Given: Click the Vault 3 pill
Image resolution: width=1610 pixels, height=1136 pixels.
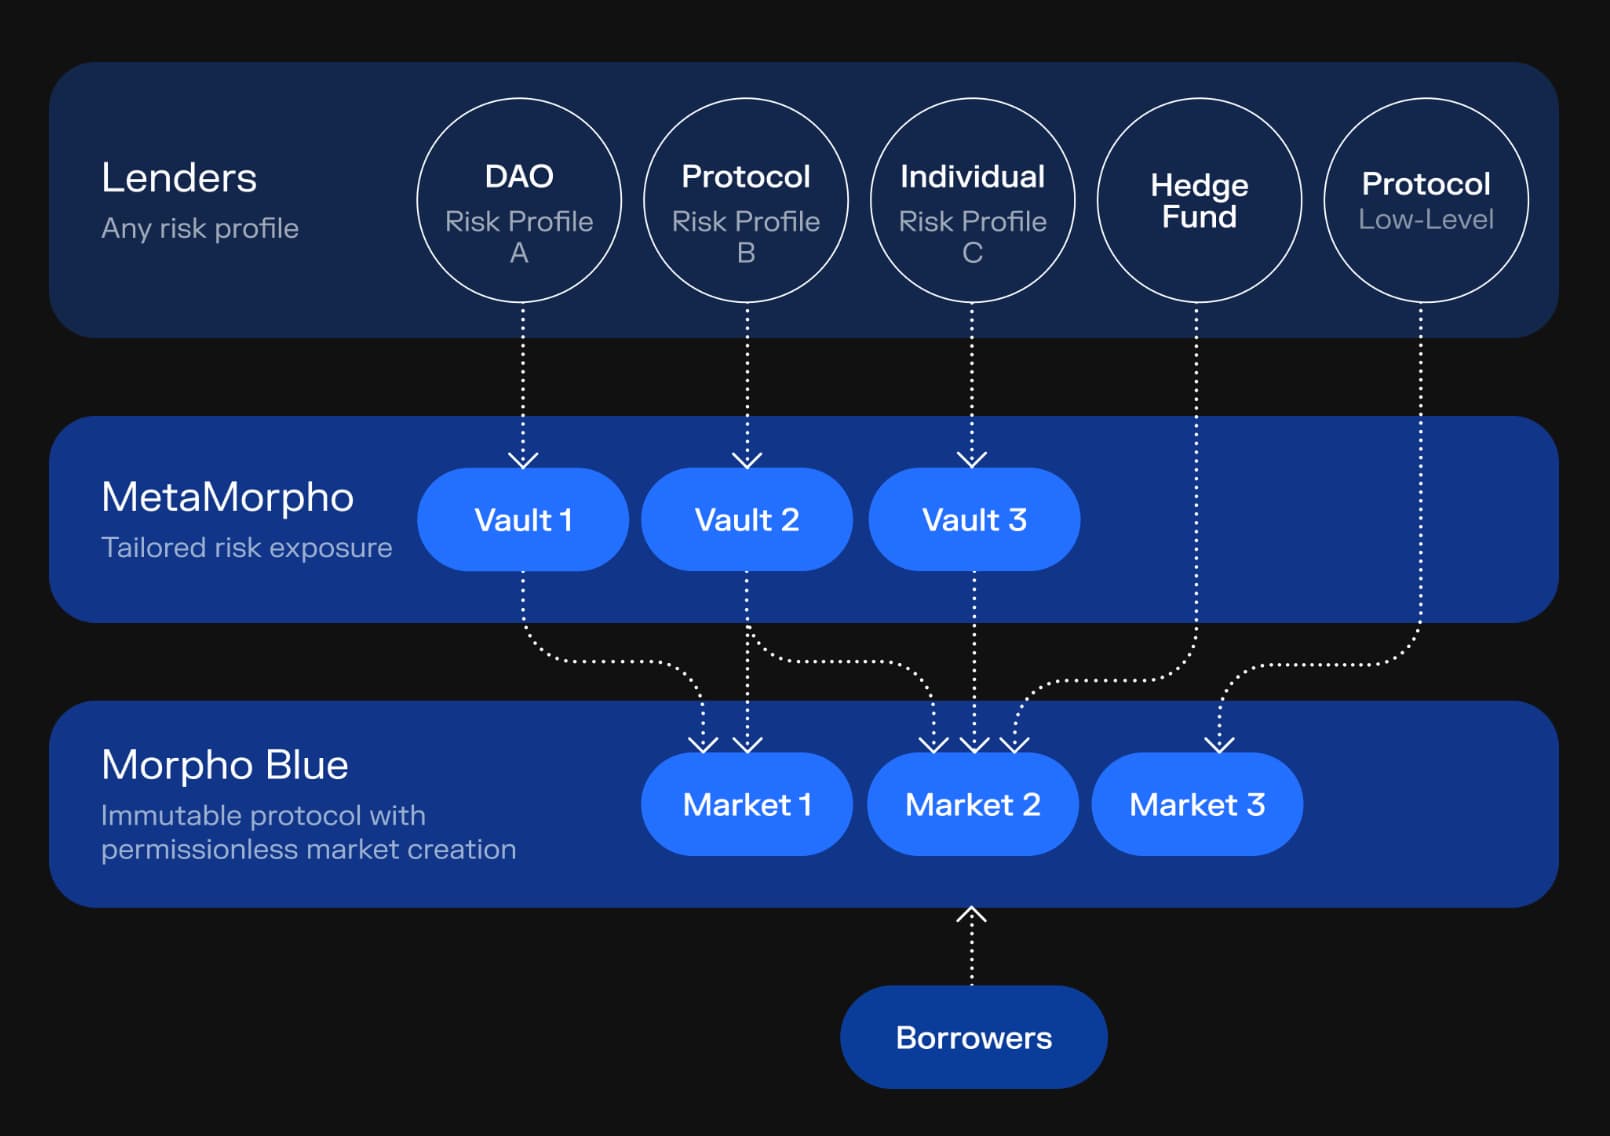Looking at the screenshot, I should (x=974, y=520).
